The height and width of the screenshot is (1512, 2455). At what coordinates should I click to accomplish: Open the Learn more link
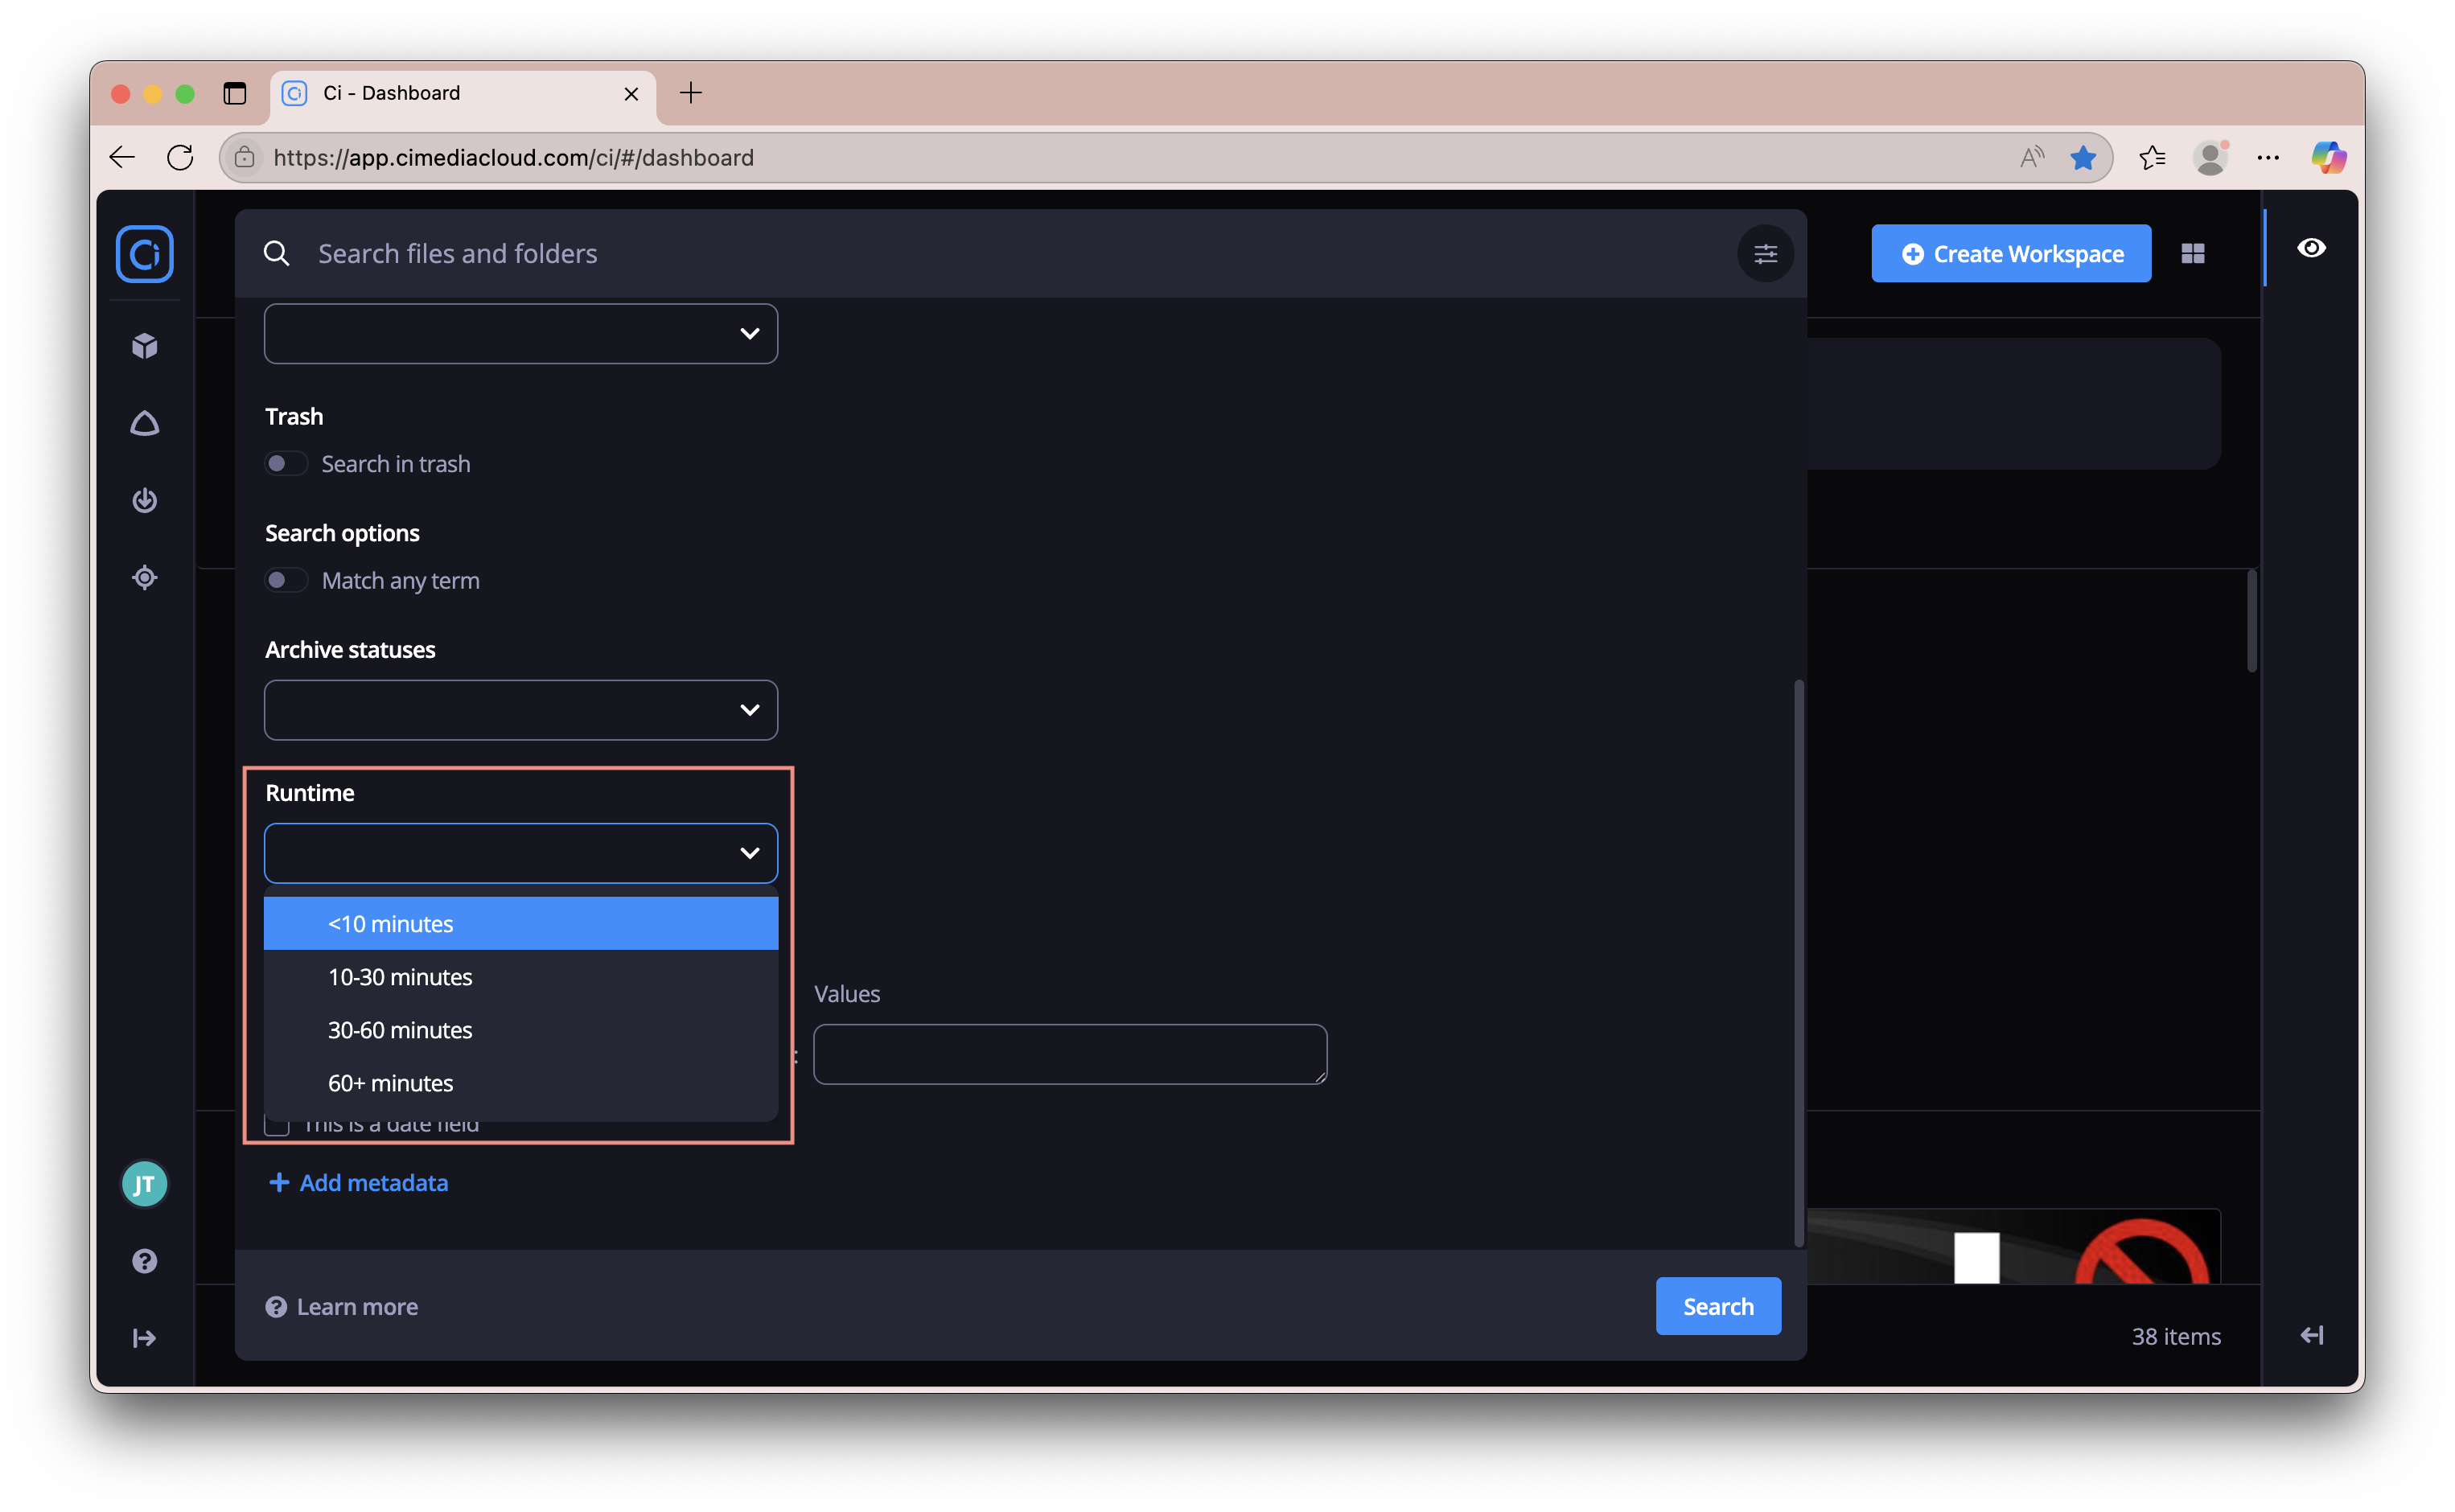point(342,1307)
